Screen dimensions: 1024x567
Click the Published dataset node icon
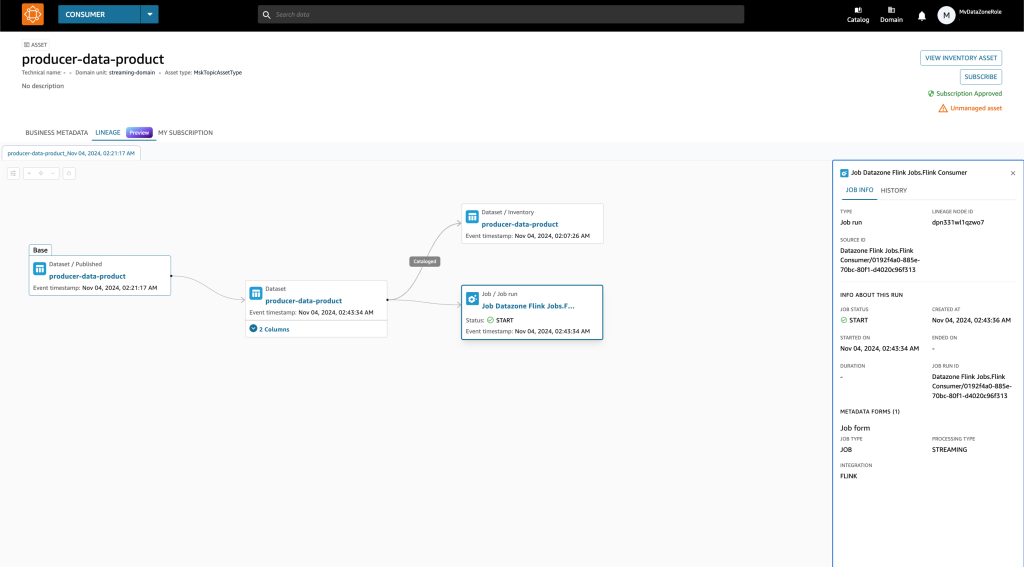click(x=39, y=268)
